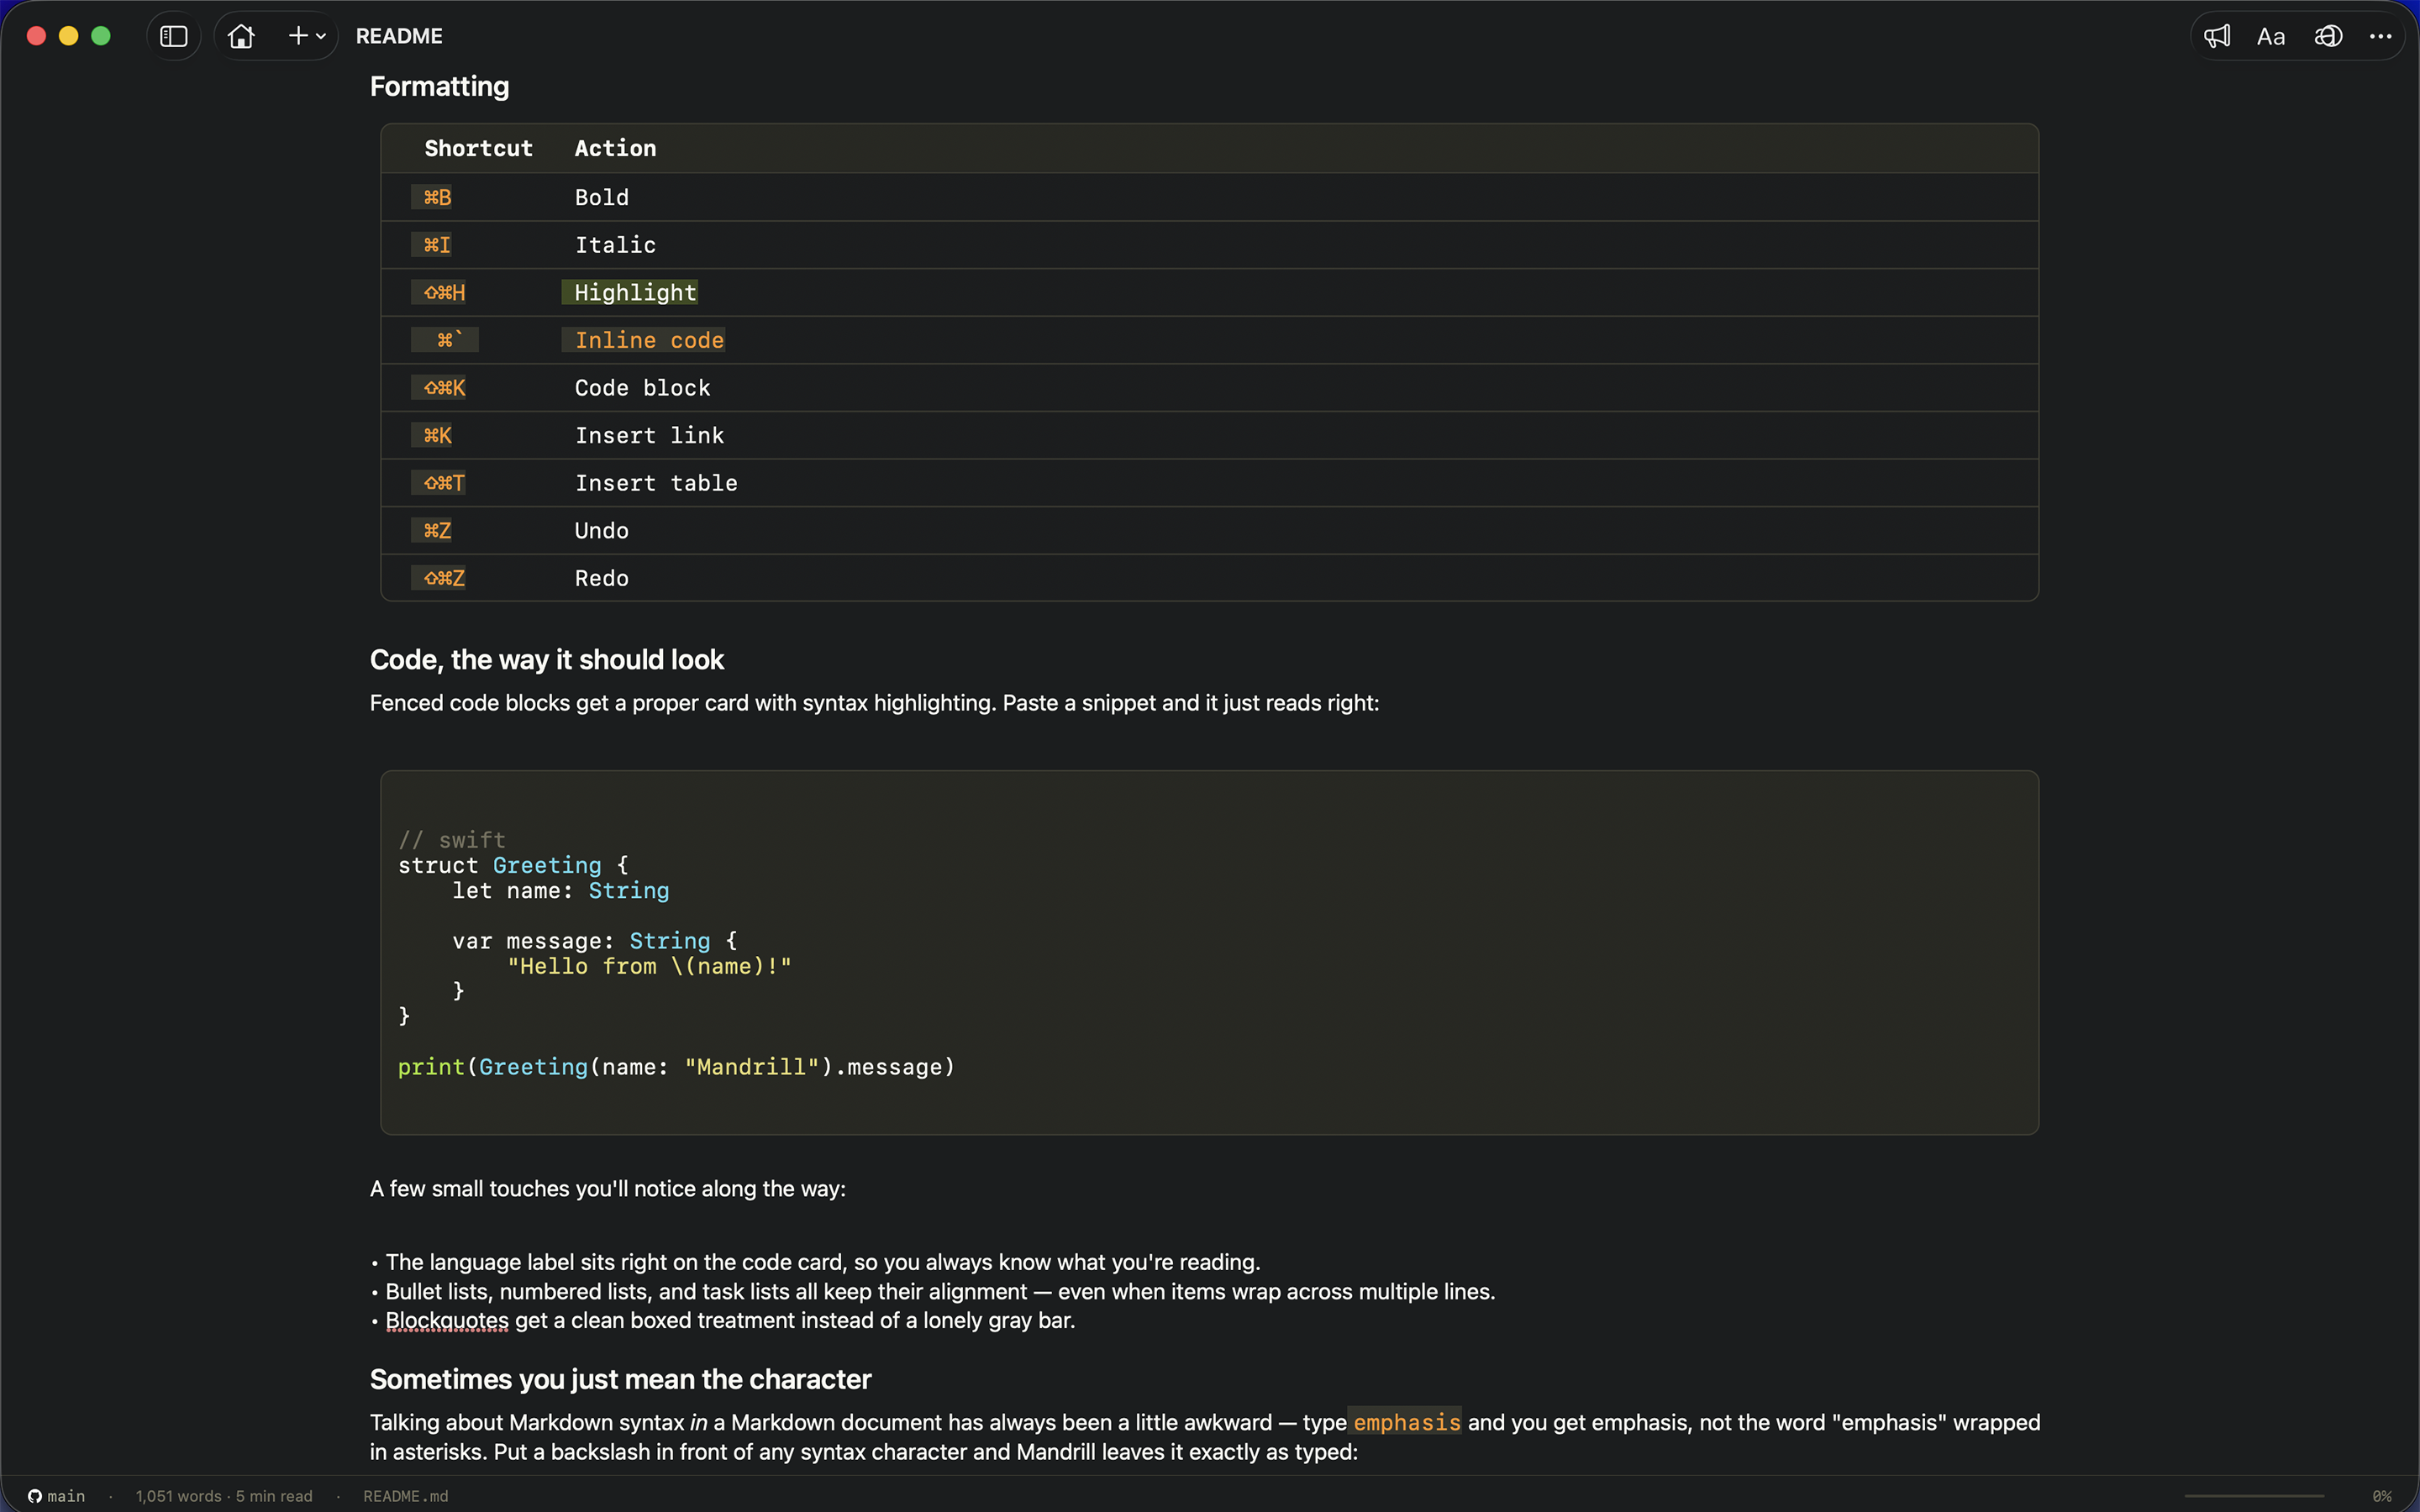This screenshot has height=1512, width=2420.
Task: Click the 'Fenced code blocks' paragraph
Action: point(874,703)
